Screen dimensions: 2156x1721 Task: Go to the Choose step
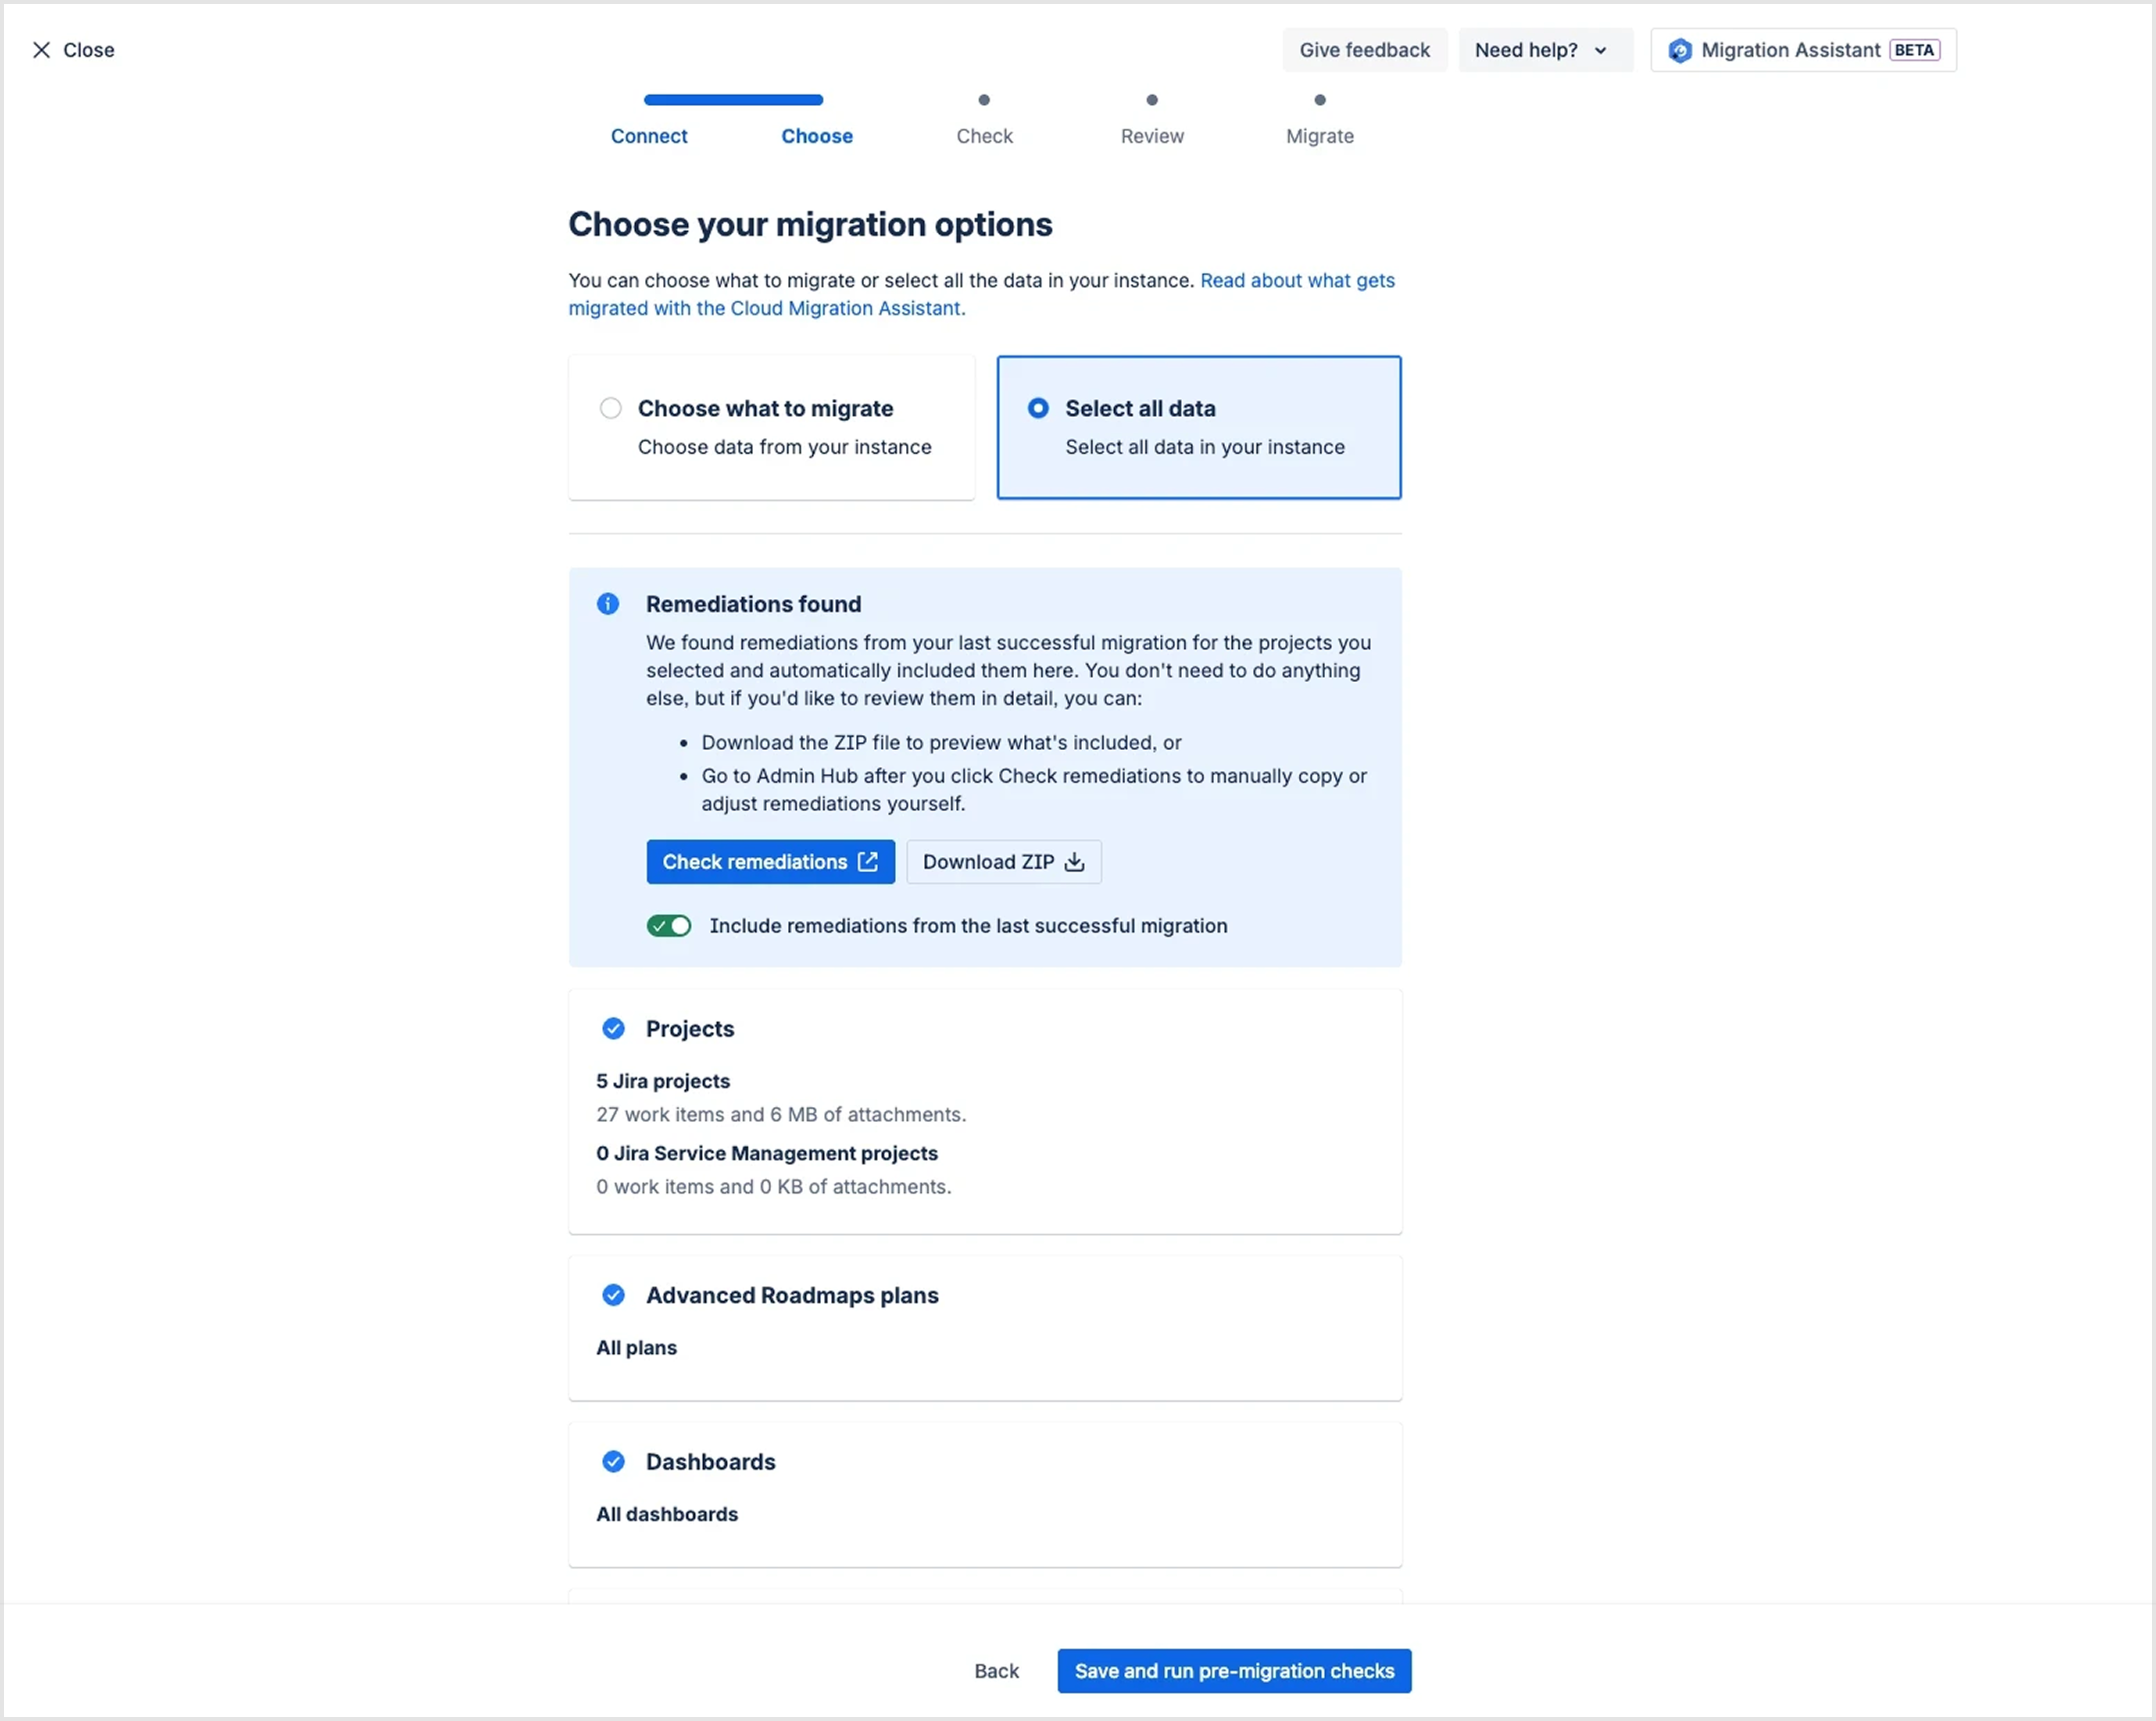[x=817, y=136]
